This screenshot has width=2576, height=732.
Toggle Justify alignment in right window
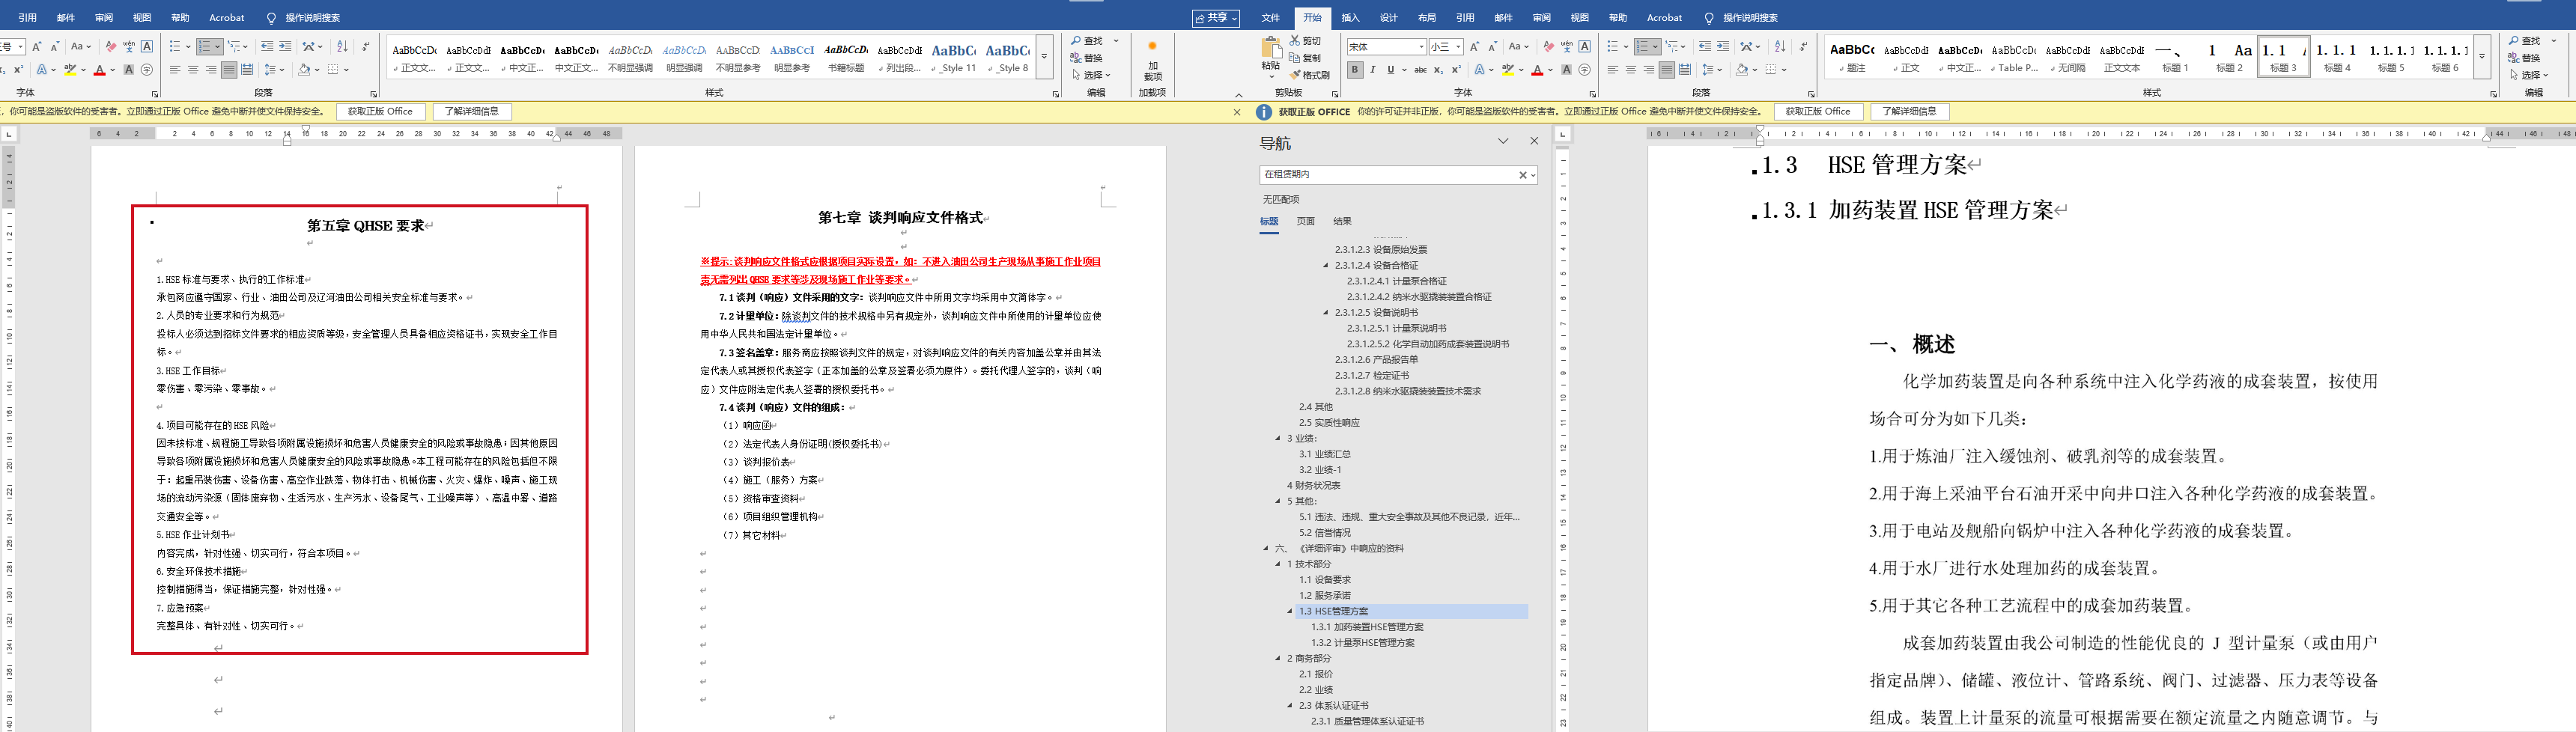1666,70
